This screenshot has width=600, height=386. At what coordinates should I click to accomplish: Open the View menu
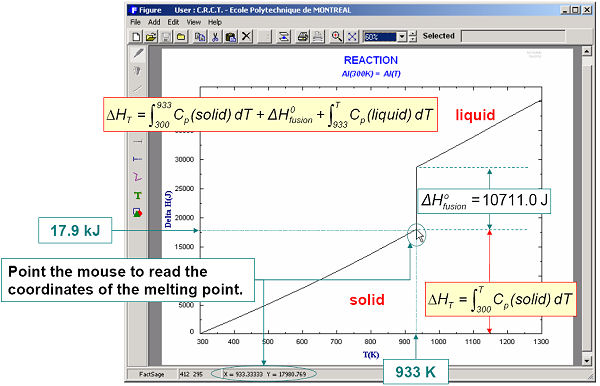(194, 22)
